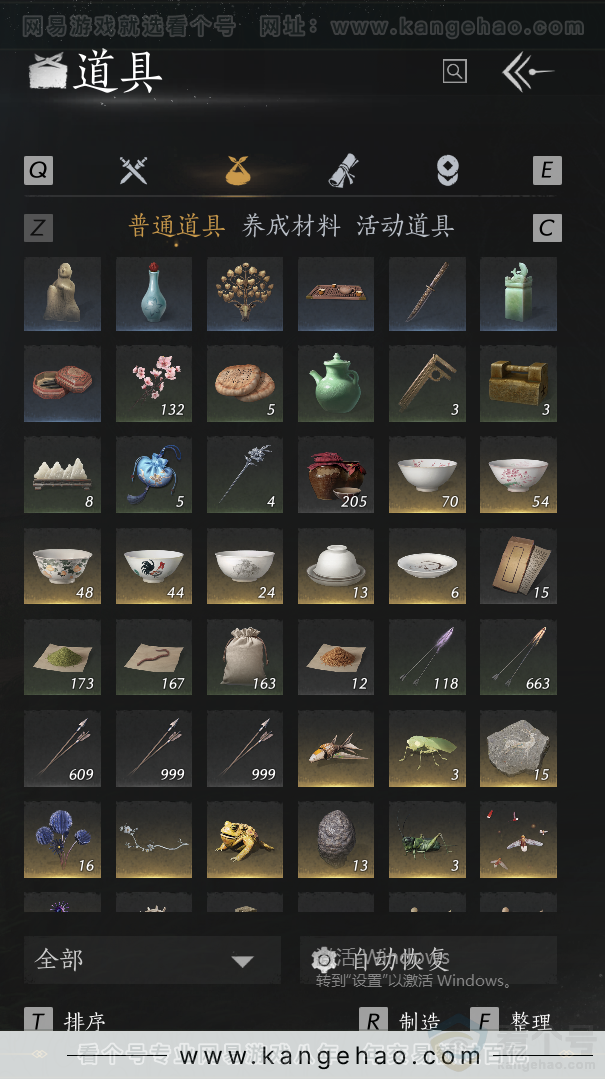Image resolution: width=605 pixels, height=1080 pixels.
Task: Select the blue embroidered sachet item
Action: (154, 475)
